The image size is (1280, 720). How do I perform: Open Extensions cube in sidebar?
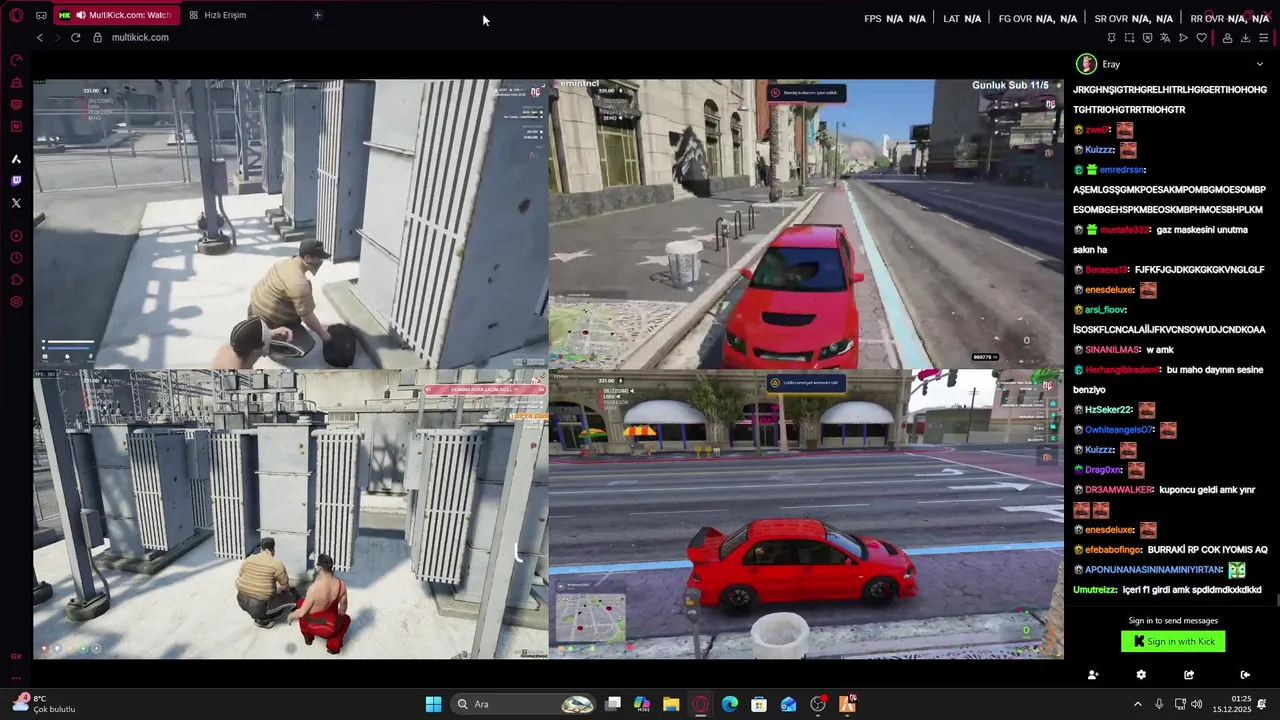16,280
